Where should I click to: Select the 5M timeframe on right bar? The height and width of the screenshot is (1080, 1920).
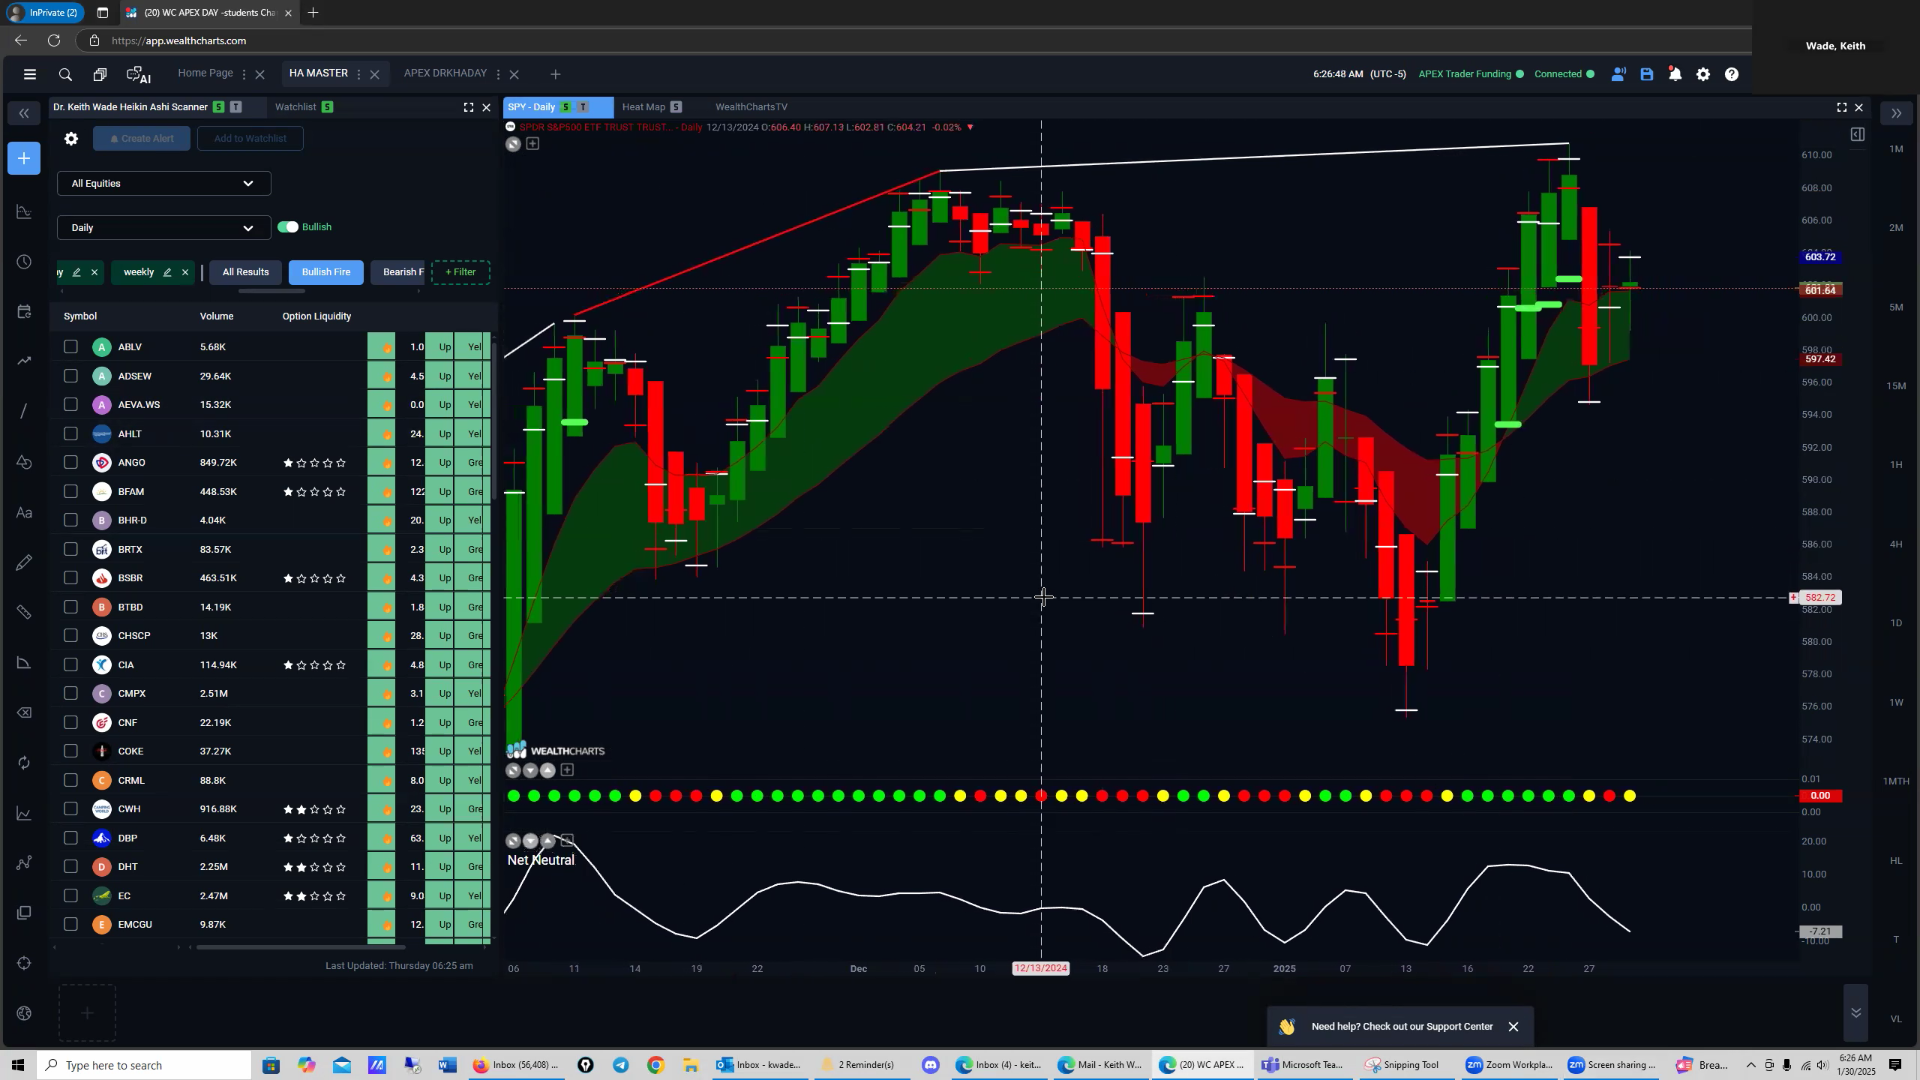coord(1896,307)
